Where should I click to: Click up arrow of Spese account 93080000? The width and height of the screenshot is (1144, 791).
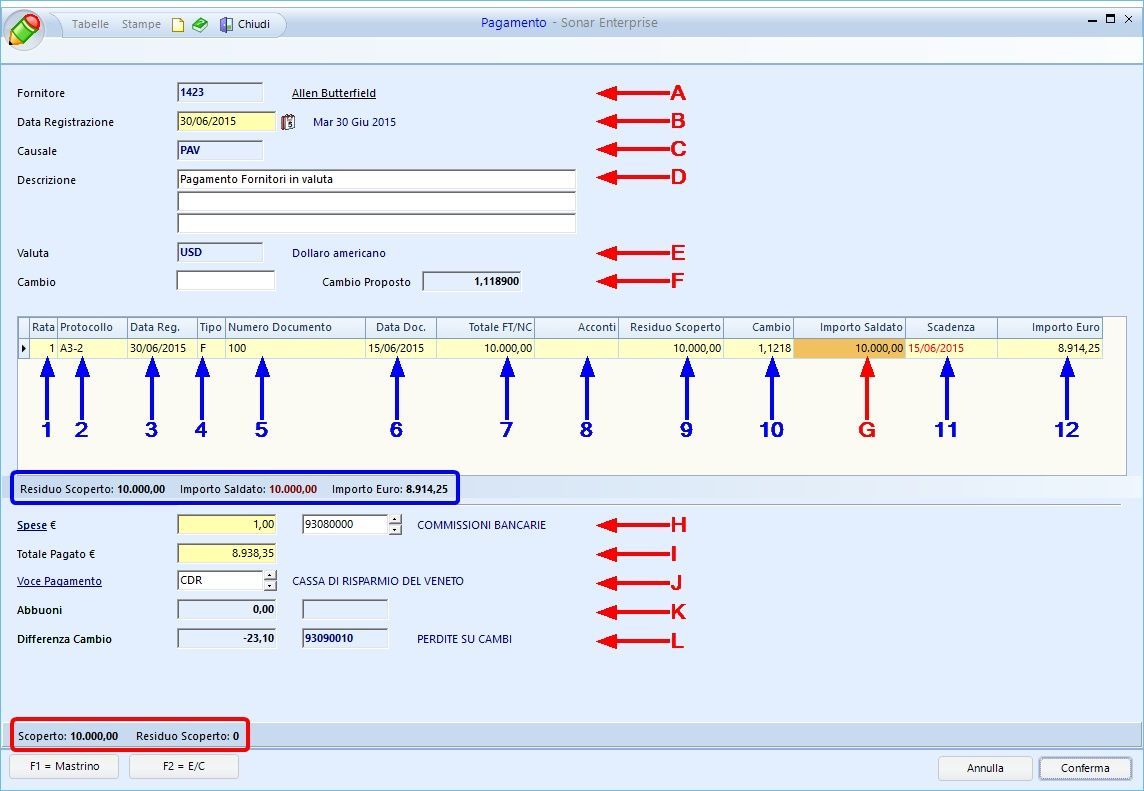point(395,519)
